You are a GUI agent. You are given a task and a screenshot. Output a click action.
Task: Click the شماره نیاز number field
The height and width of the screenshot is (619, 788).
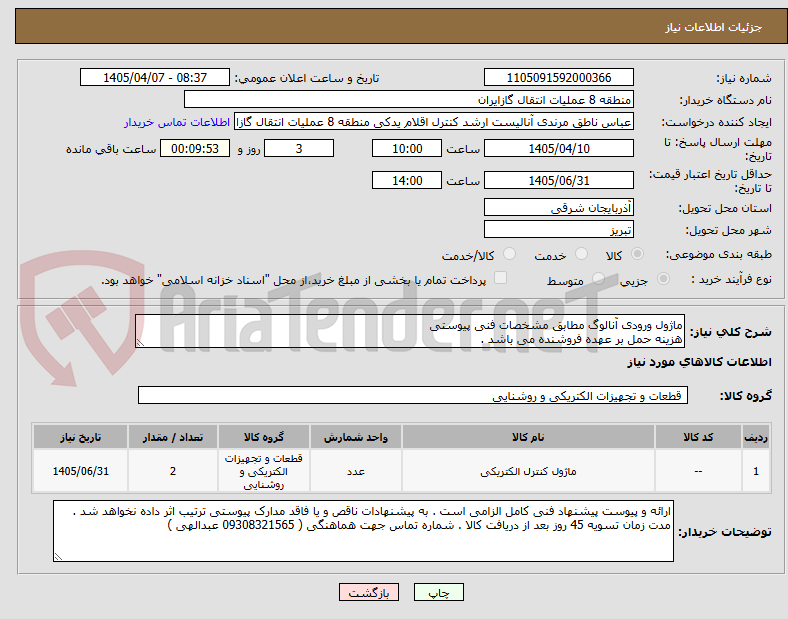click(558, 77)
